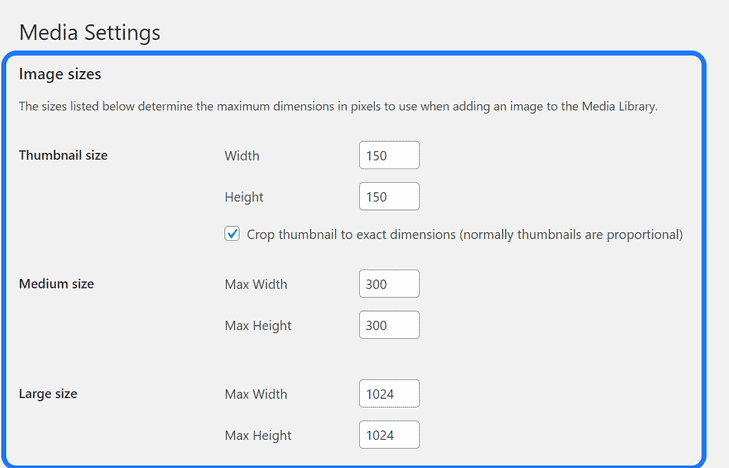
Task: Click the Large size 'Max Width' label
Action: point(256,394)
